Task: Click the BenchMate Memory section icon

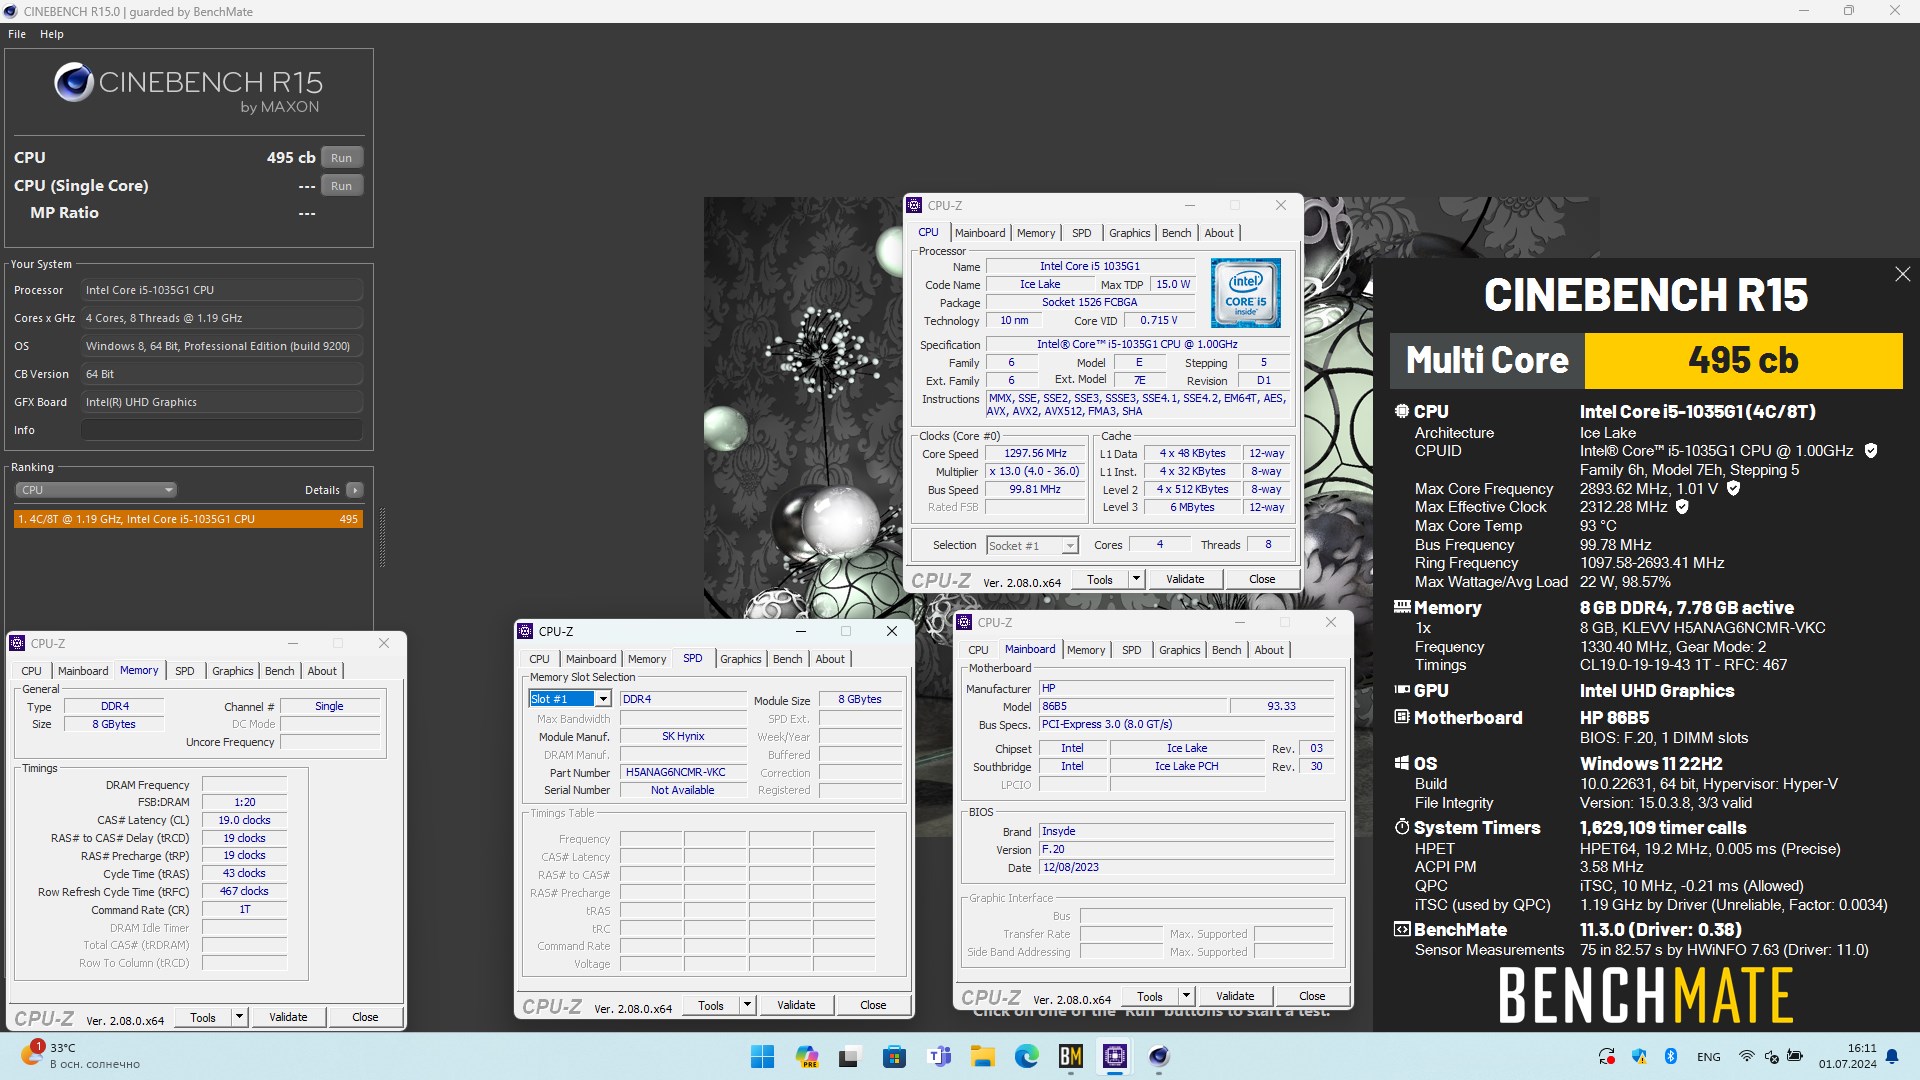Action: pos(1402,607)
